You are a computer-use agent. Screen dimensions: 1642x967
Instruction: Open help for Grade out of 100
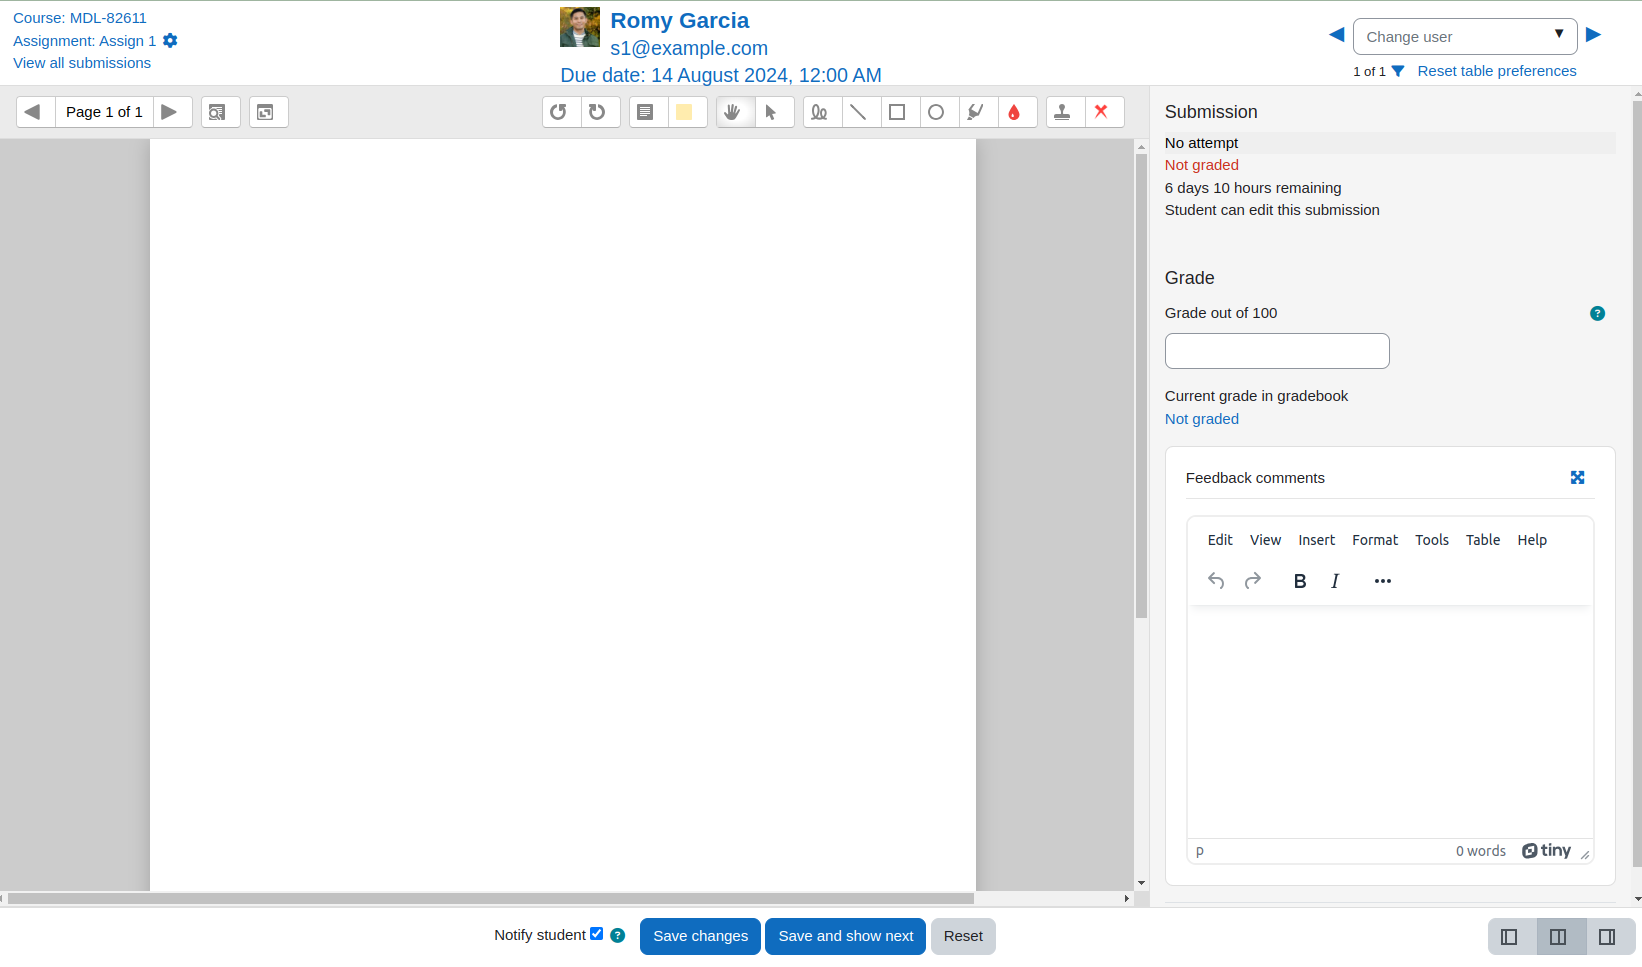click(x=1597, y=314)
